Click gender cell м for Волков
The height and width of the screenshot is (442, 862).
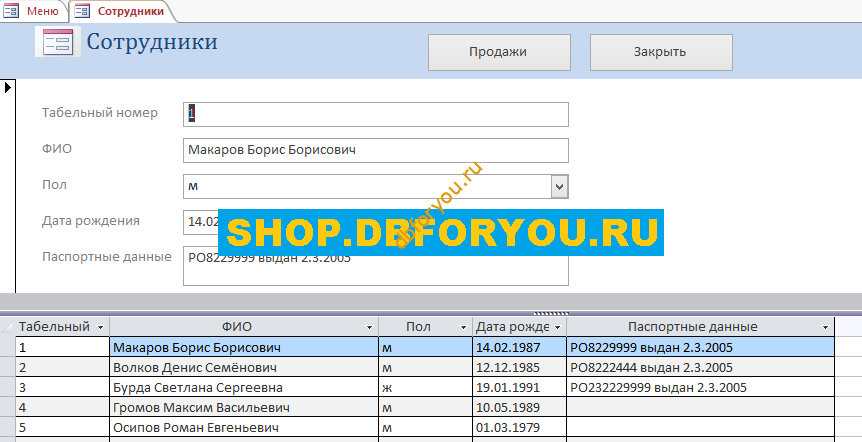tap(426, 367)
